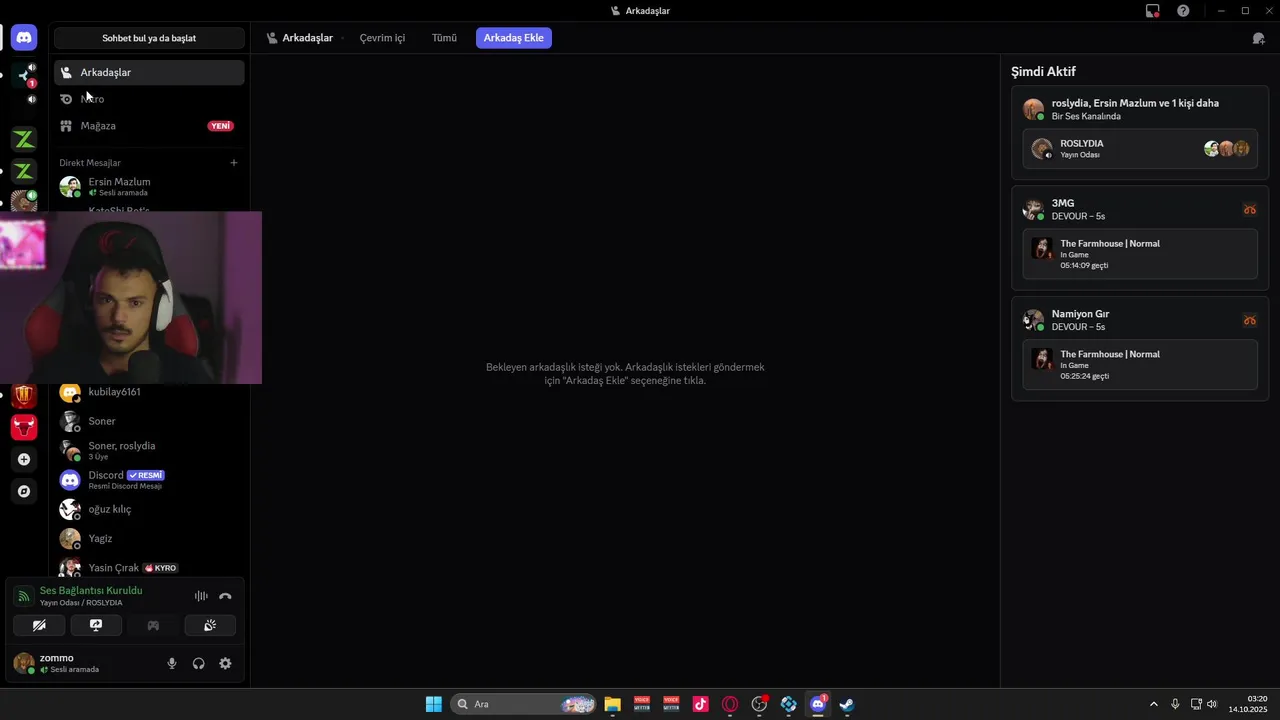Screen dimensions: 1280x720
Task: Select the Arkadaşlar header tab
Action: [x=300, y=38]
